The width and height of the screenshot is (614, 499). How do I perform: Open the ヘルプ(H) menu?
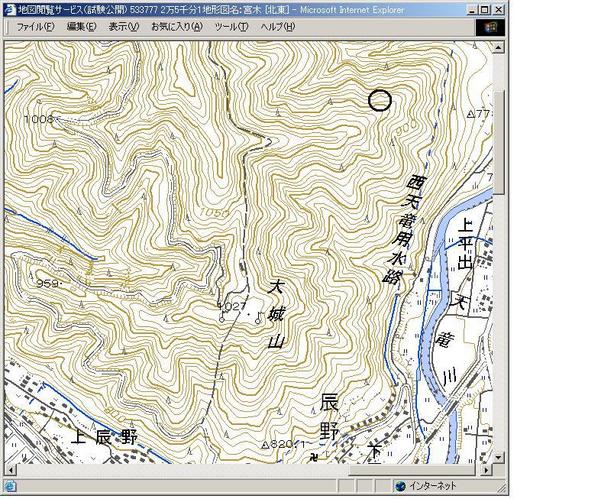click(x=278, y=27)
